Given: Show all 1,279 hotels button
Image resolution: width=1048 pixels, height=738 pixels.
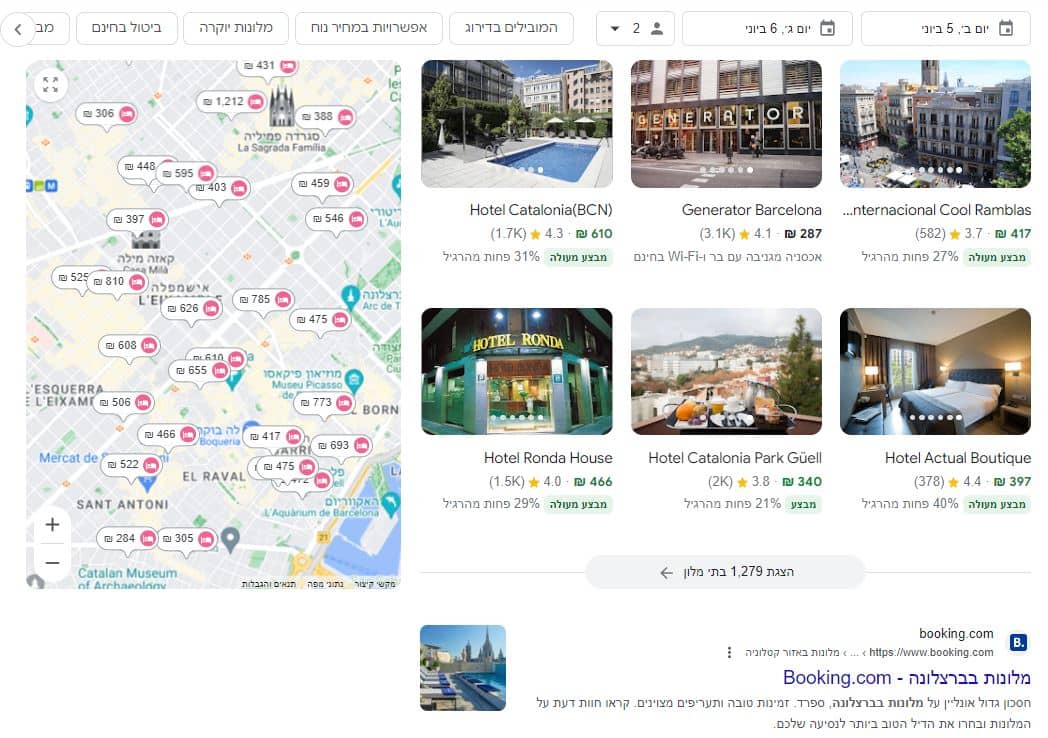Looking at the screenshot, I should [725, 572].
